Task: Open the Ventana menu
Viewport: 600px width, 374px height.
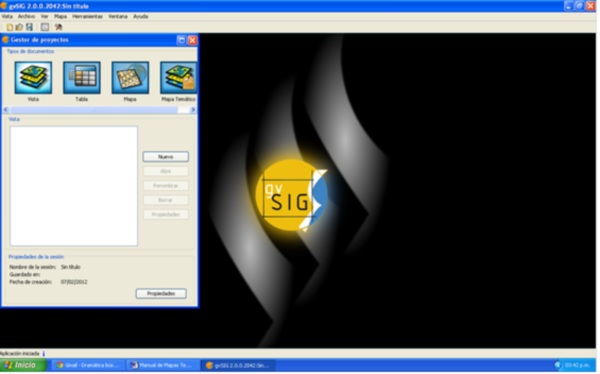Action: point(117,16)
